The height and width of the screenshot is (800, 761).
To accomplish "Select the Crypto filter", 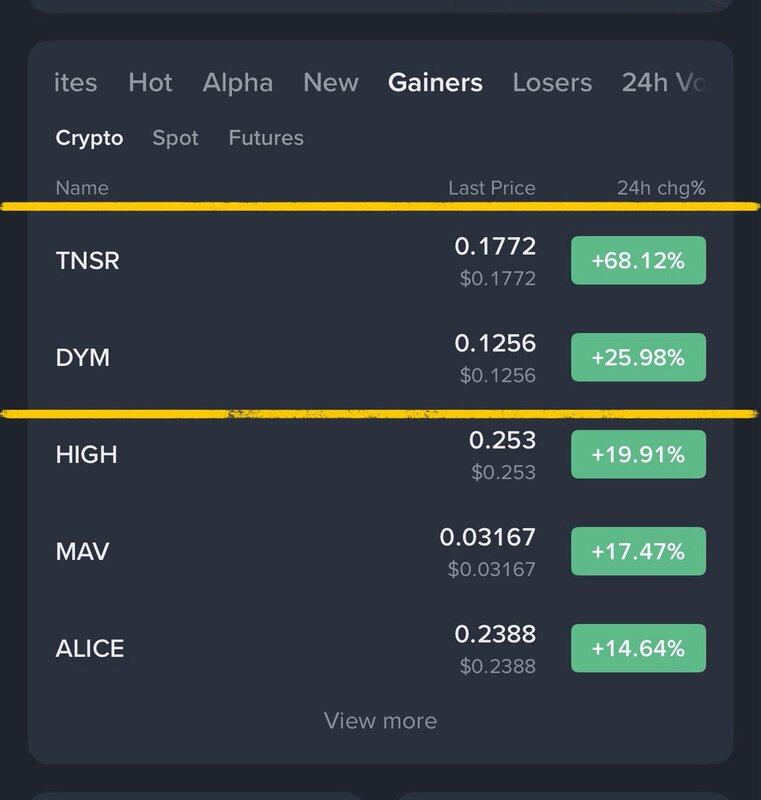I will pos(89,138).
